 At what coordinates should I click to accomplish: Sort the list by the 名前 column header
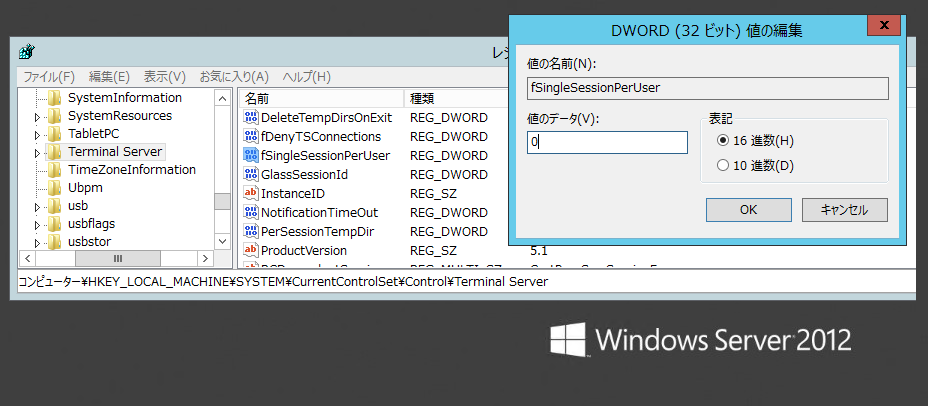click(323, 98)
